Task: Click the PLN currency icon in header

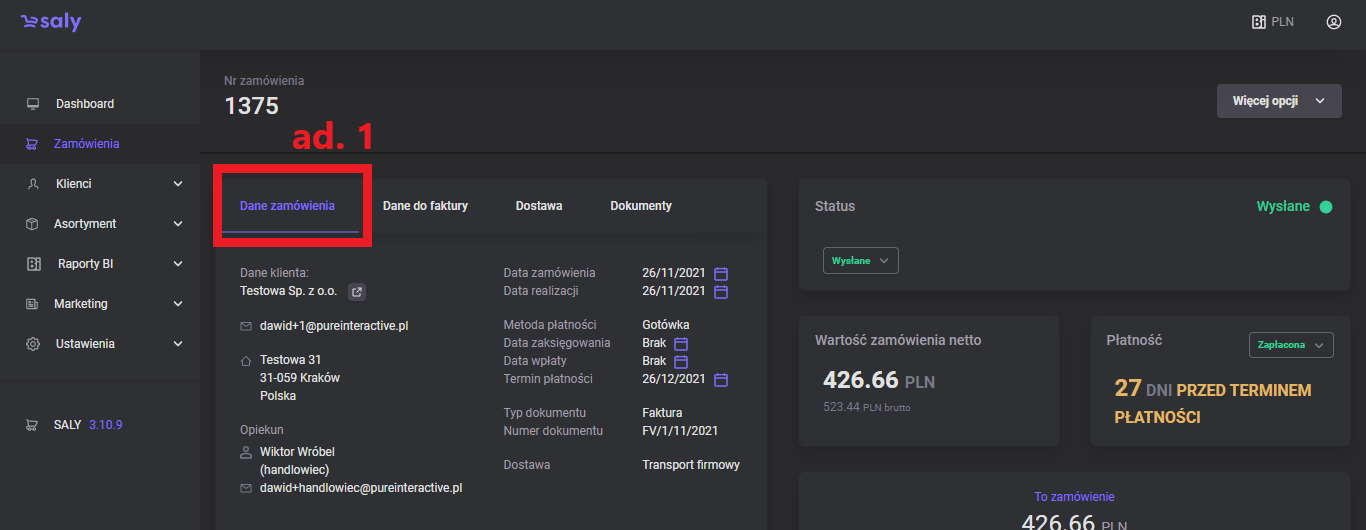Action: coord(1259,21)
